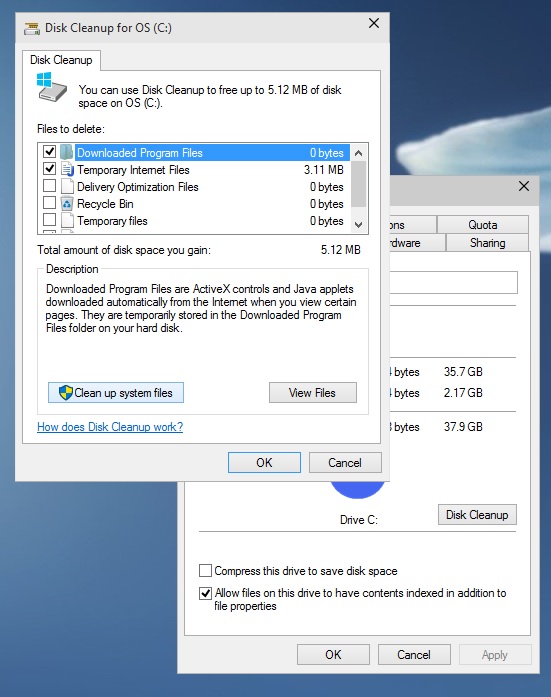551x697 pixels.
Task: Click the Delivery Optimization Files document icon
Action: 67,187
